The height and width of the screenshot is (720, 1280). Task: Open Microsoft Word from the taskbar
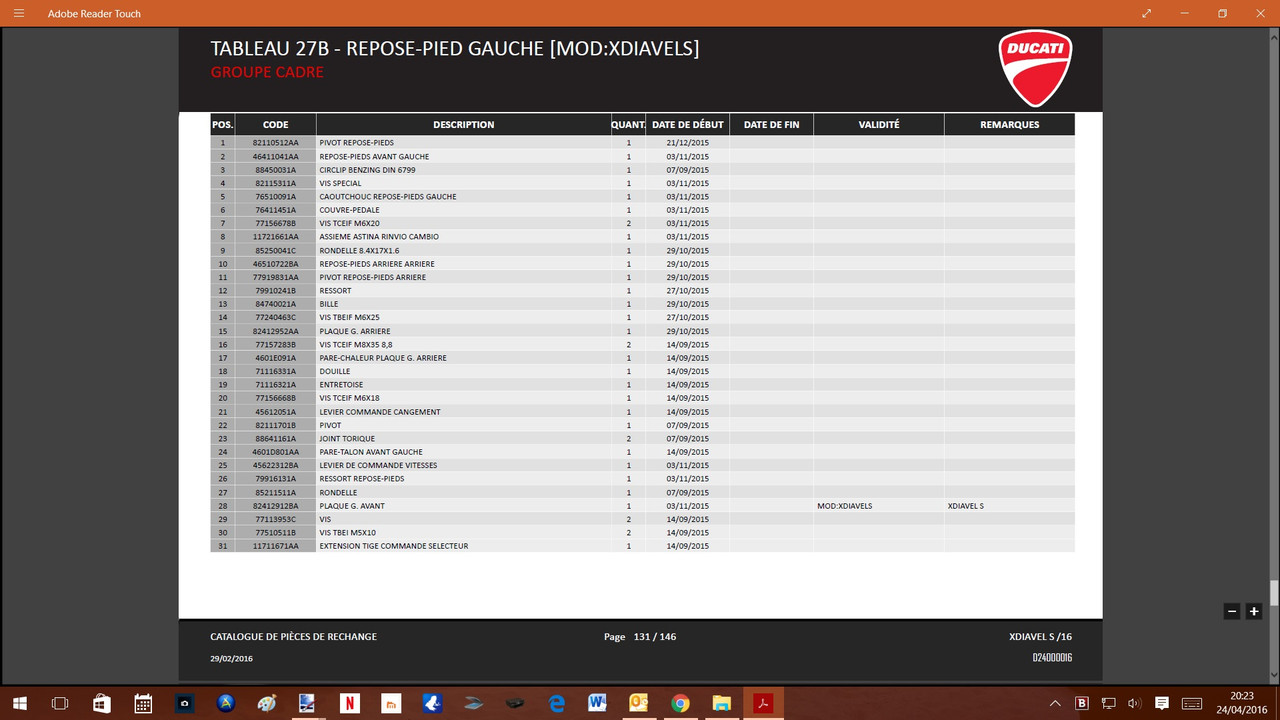click(598, 703)
